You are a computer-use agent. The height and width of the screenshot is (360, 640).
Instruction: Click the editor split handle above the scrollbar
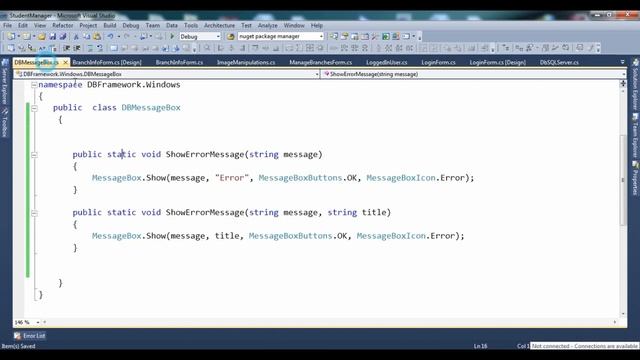click(x=623, y=83)
